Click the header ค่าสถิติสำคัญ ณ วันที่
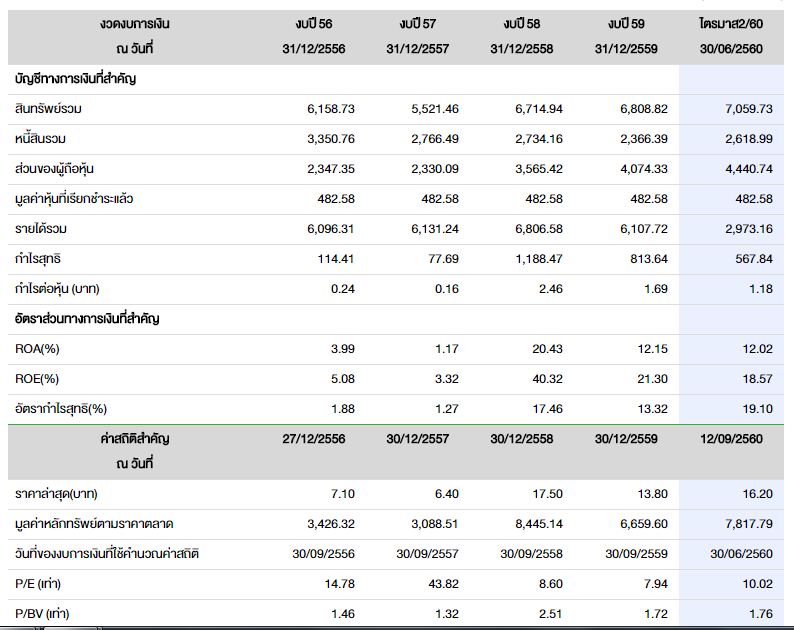 [135, 451]
